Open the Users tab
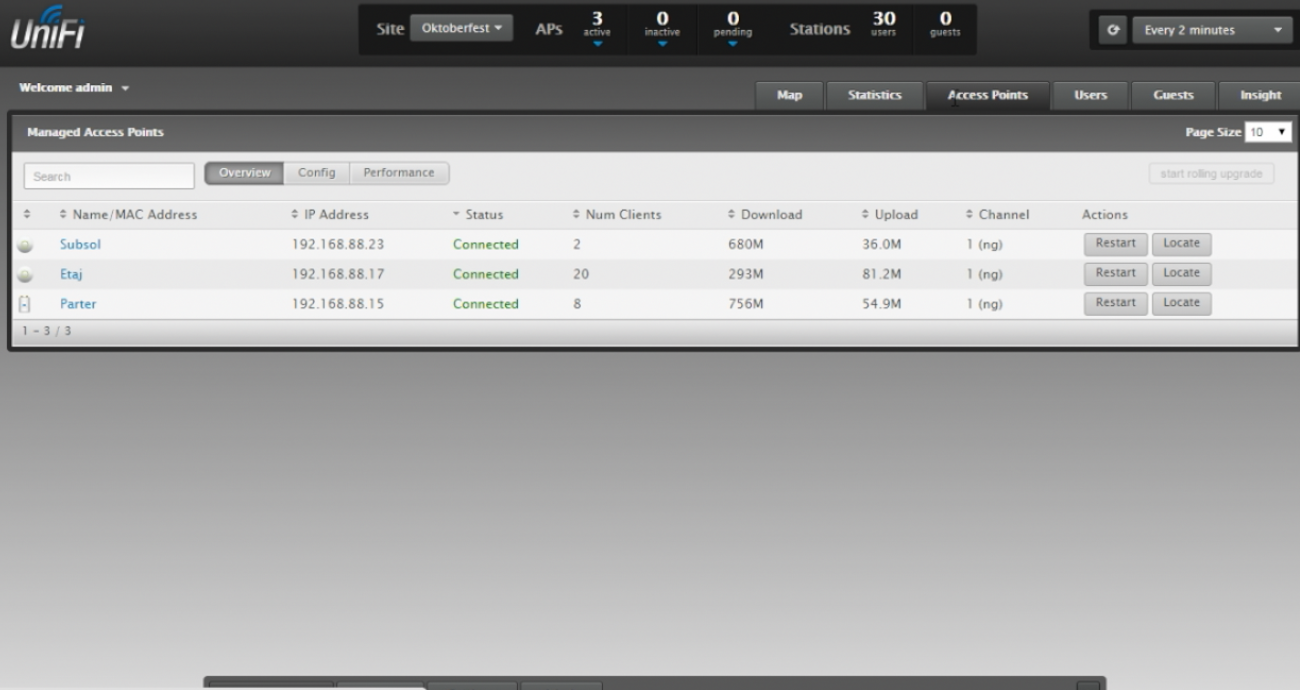The height and width of the screenshot is (690, 1300). (1090, 95)
